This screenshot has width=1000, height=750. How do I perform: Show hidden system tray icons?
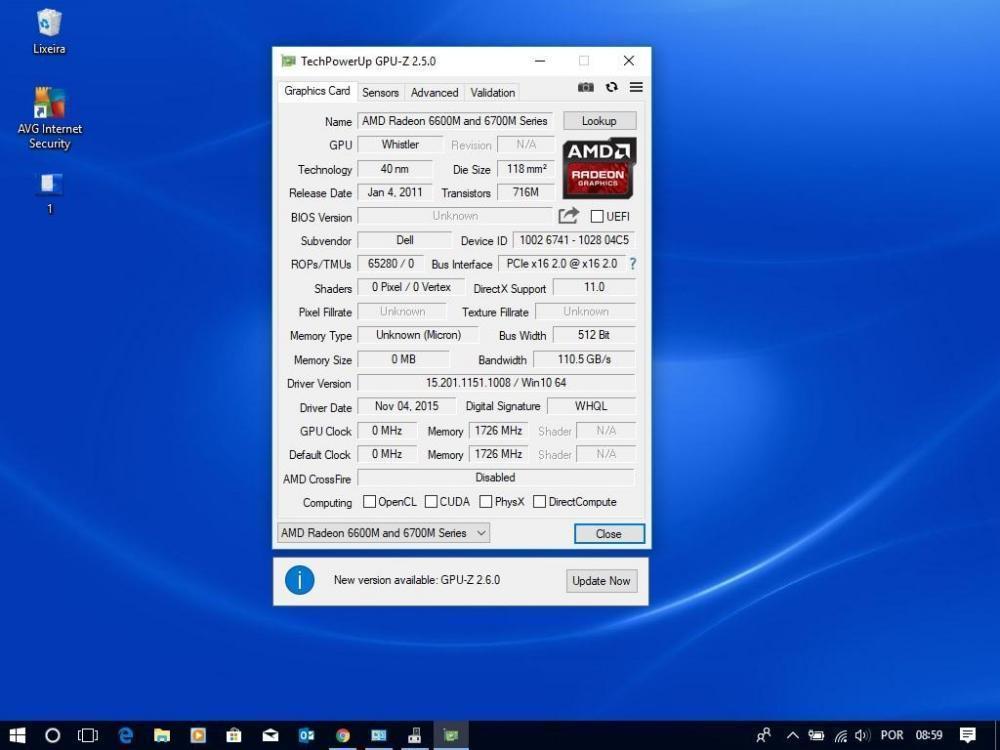pos(793,735)
